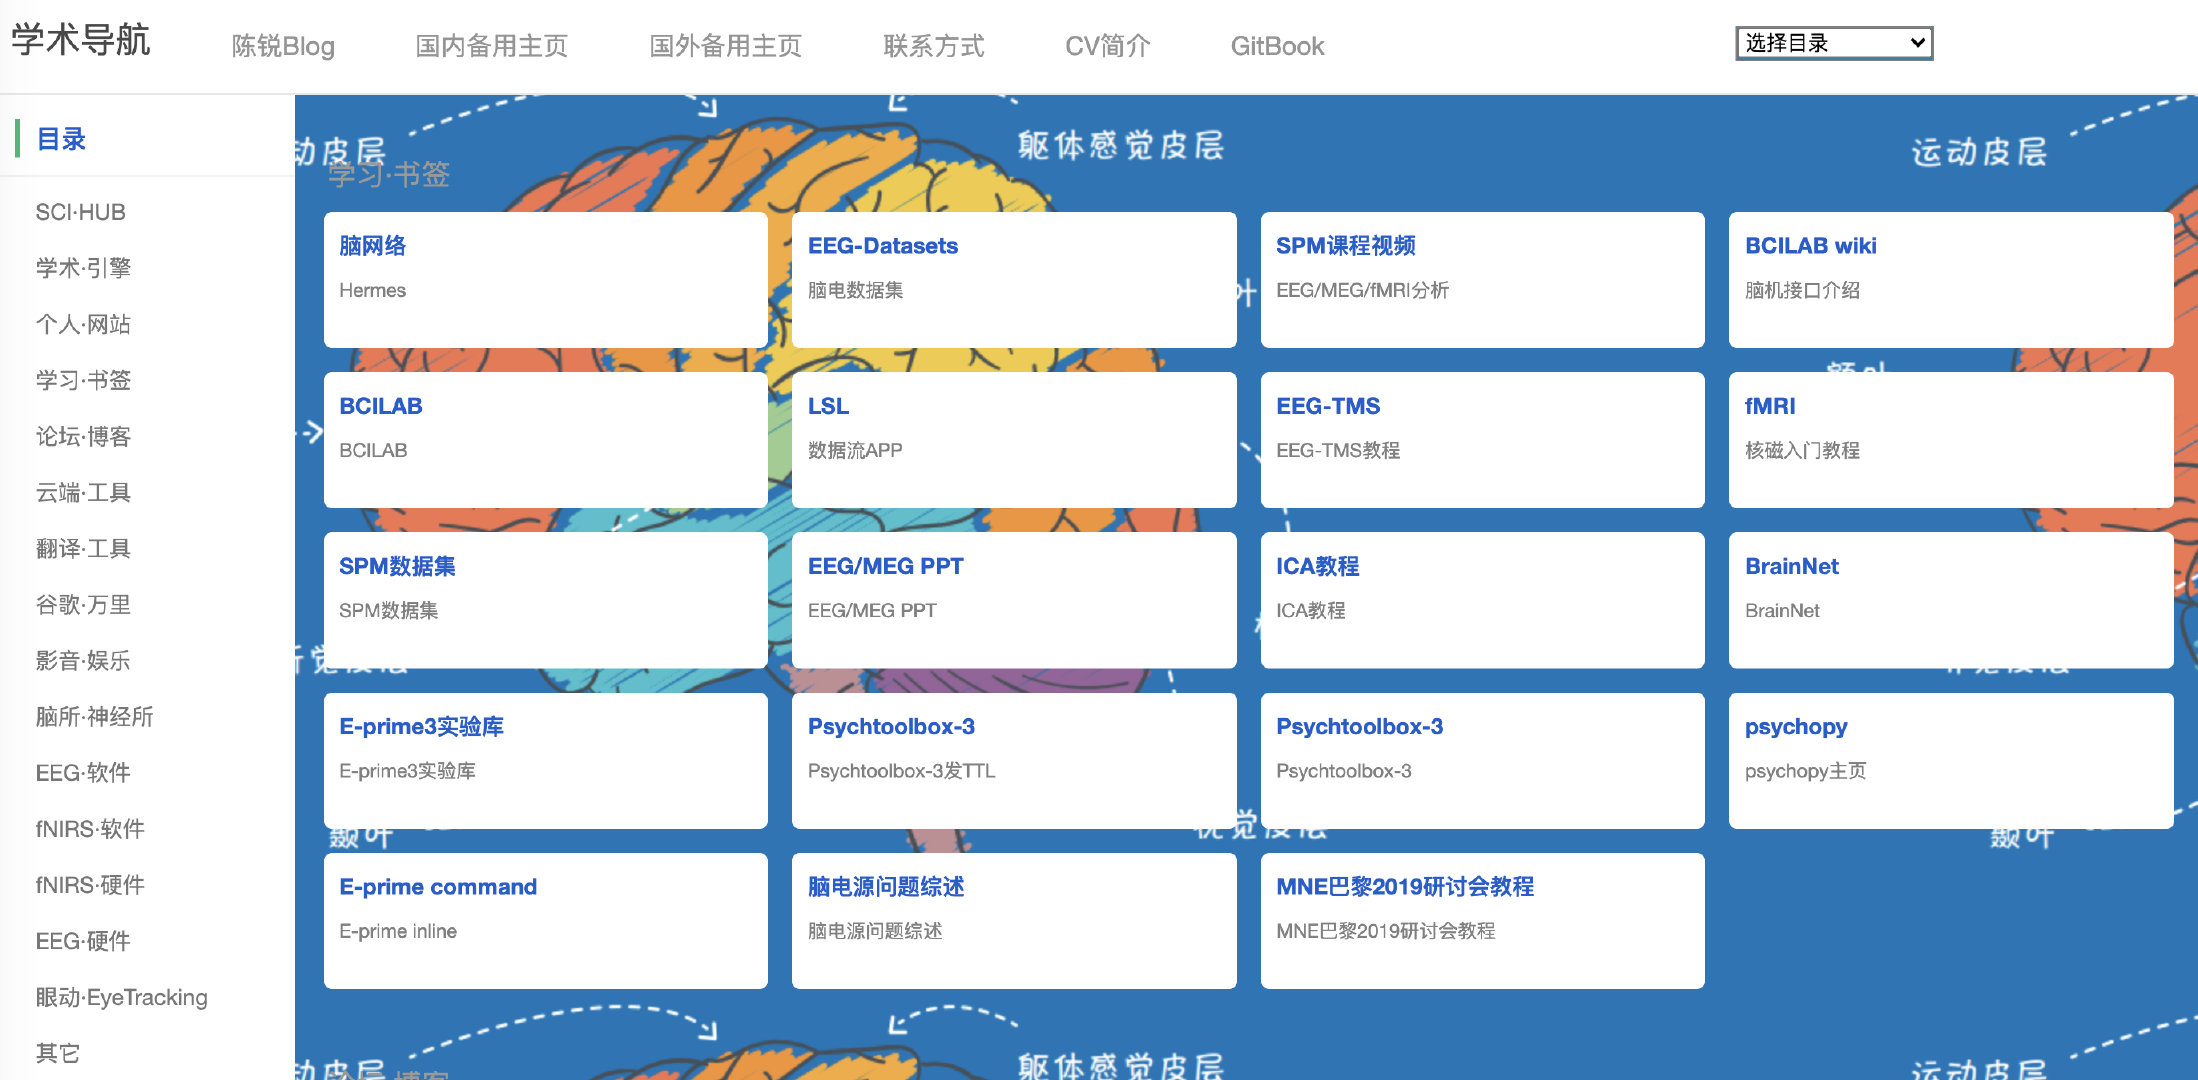Select 学术·引擎 category in sidebar

[84, 267]
